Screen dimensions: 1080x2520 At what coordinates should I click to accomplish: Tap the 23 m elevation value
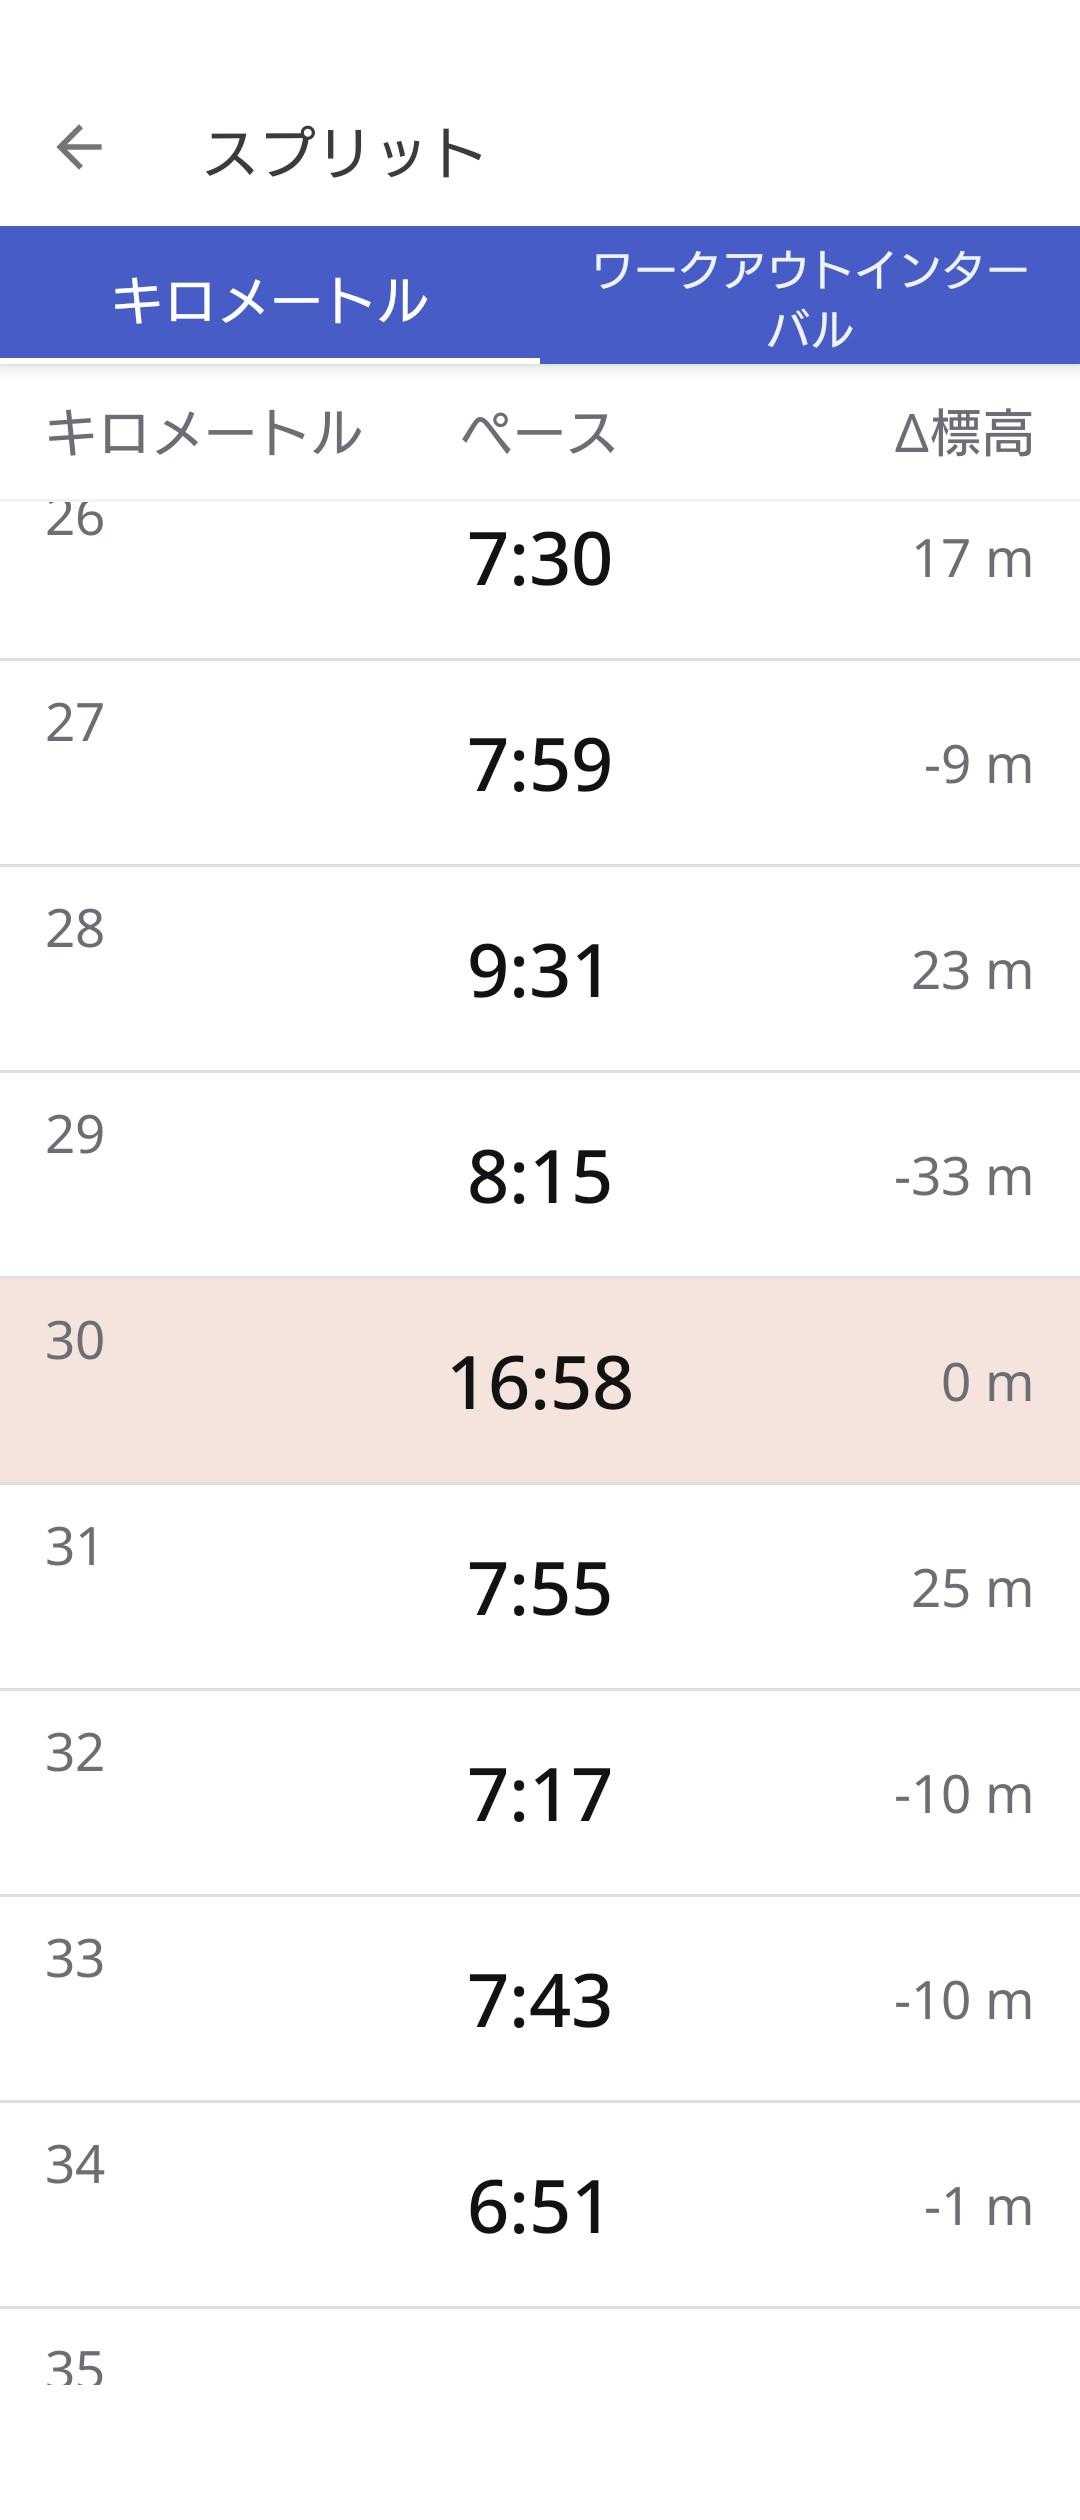click(971, 971)
